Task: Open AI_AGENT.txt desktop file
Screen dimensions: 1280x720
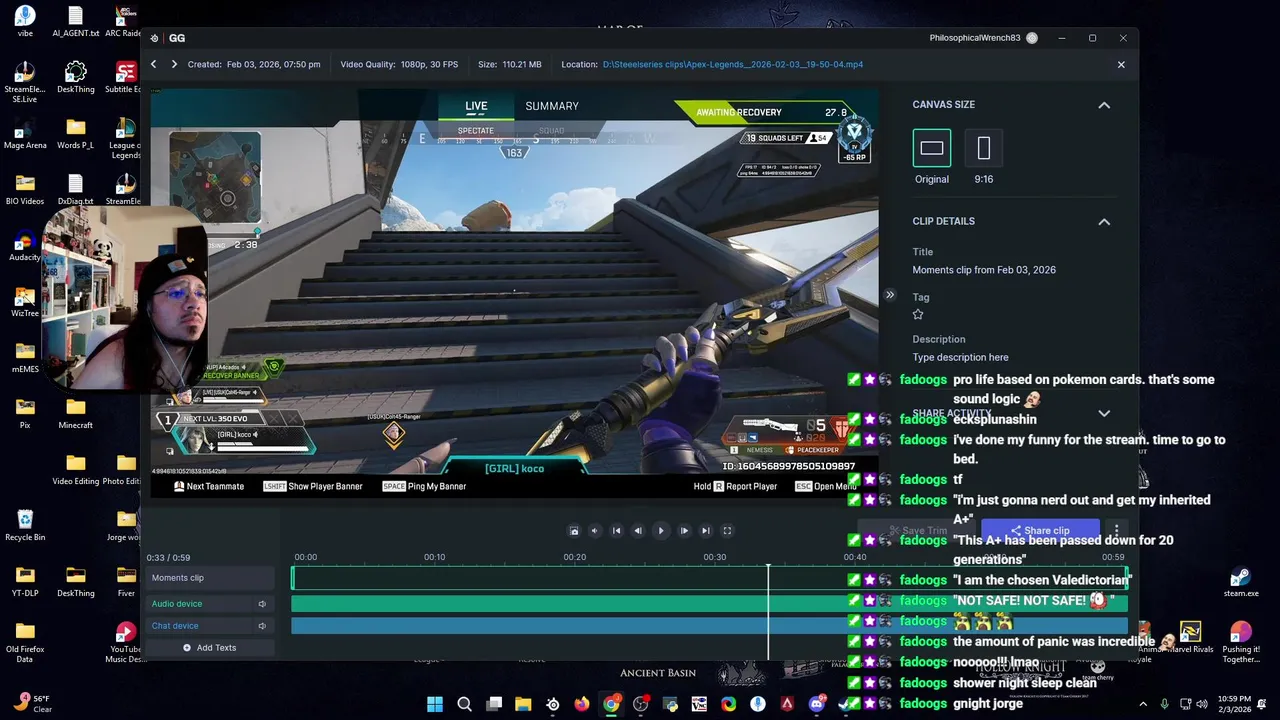Action: coord(75,21)
